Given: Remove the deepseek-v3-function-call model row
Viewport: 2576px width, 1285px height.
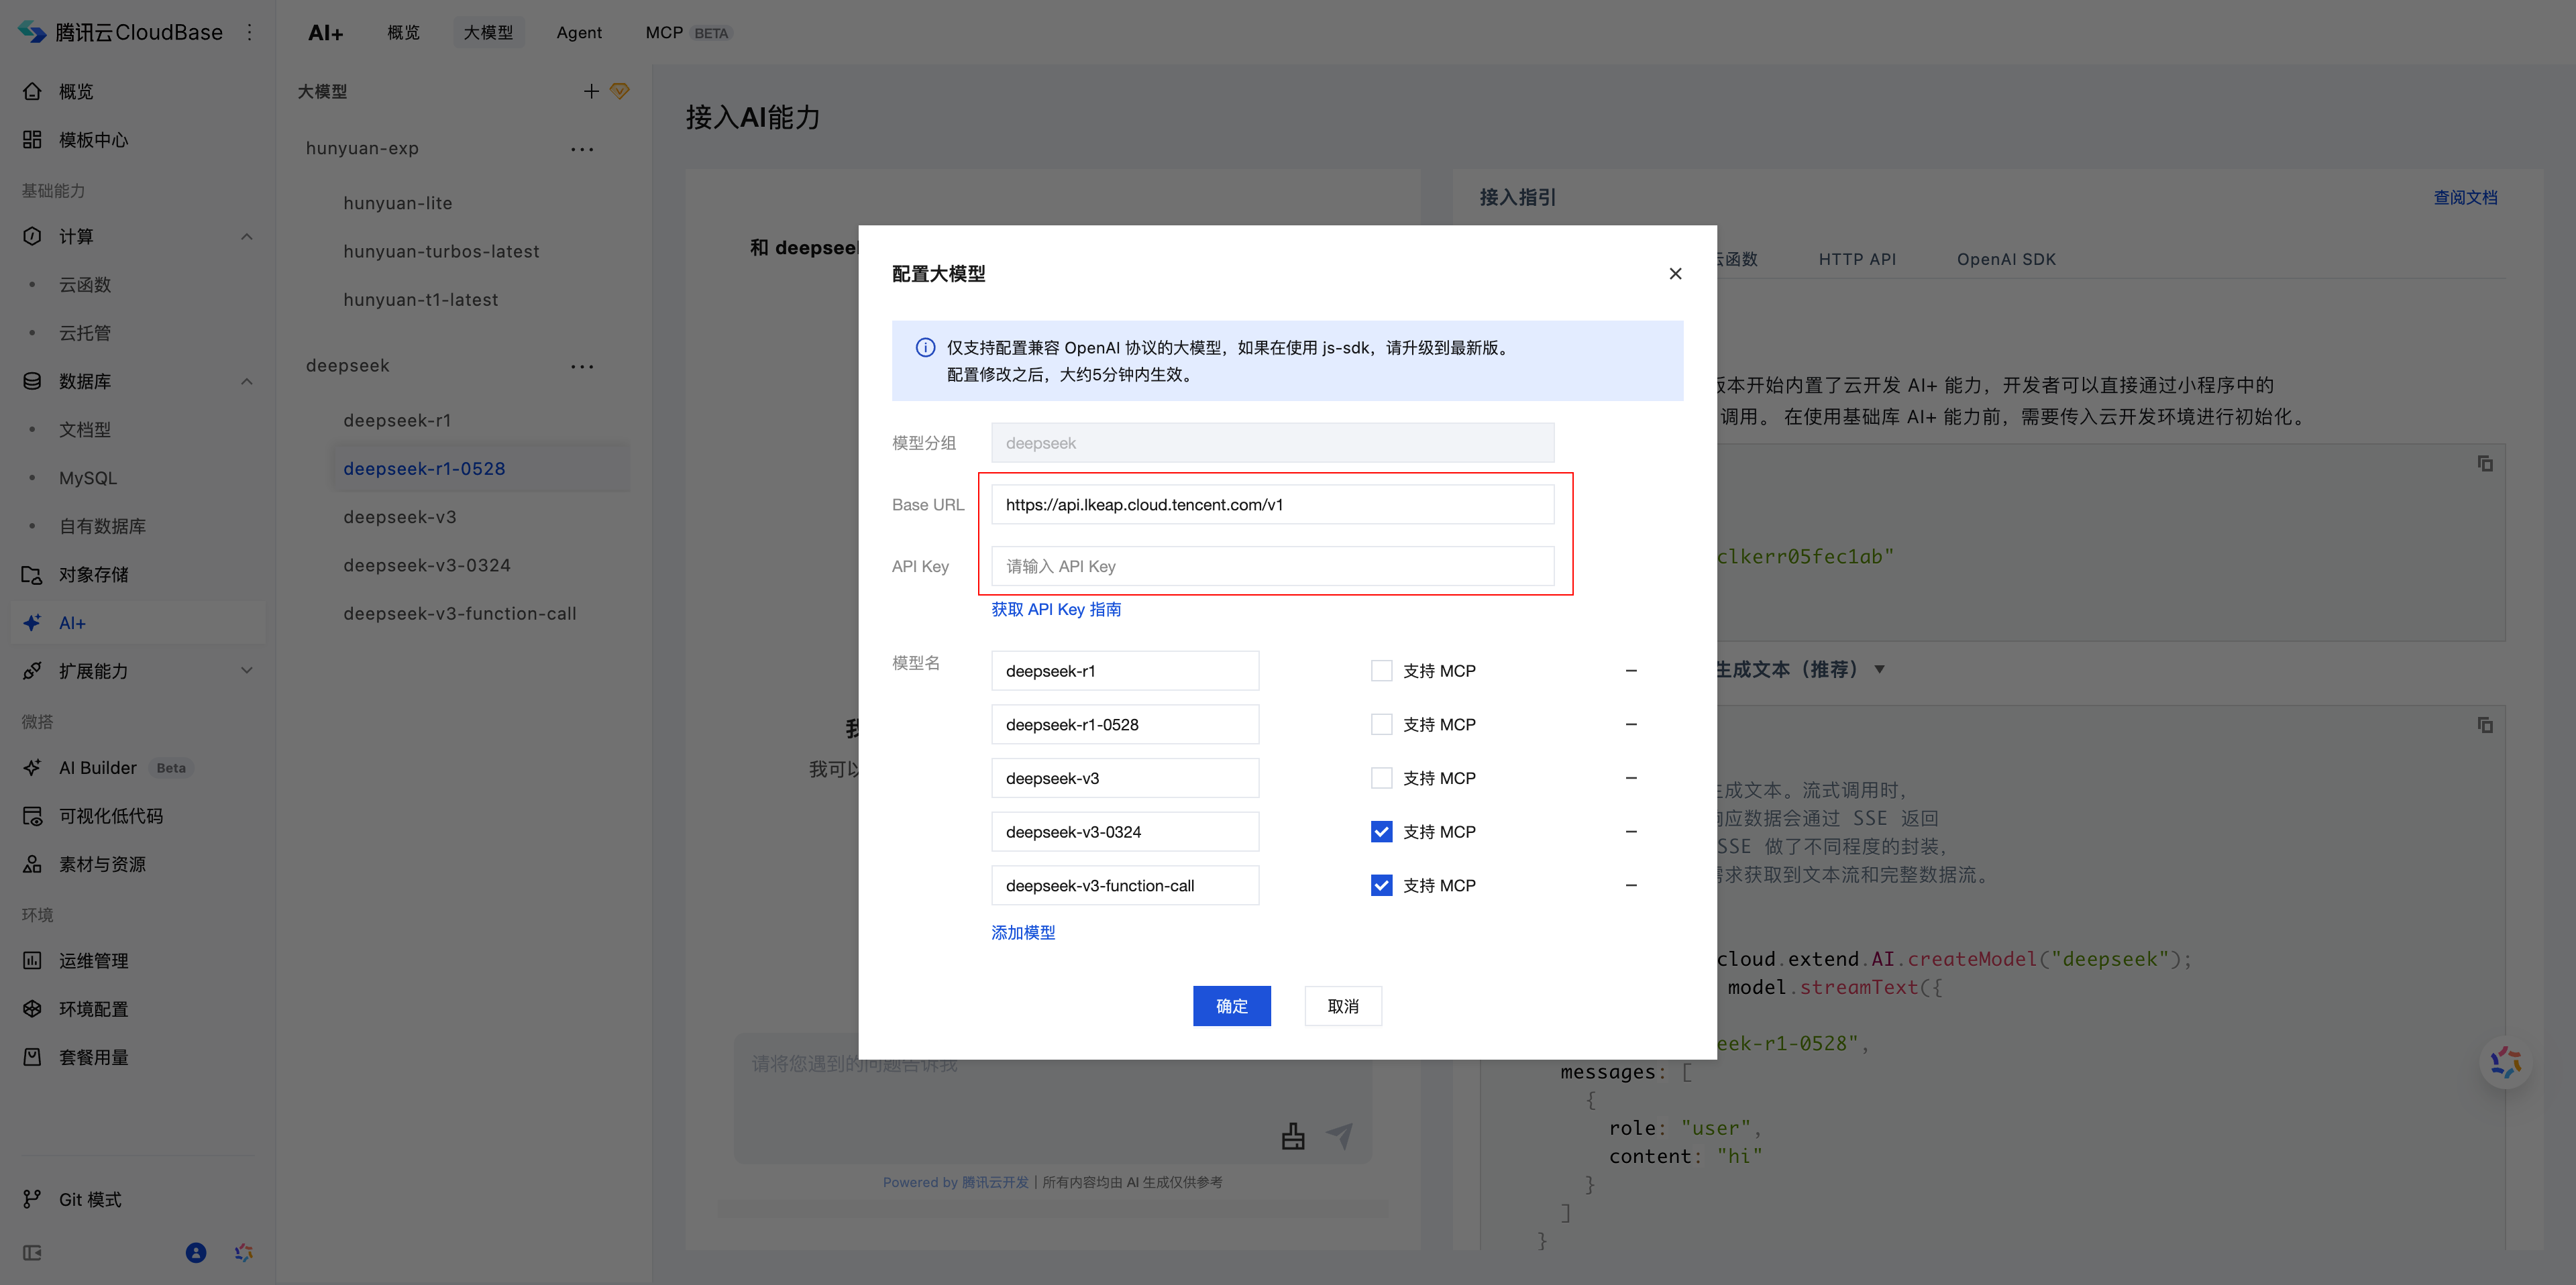Looking at the screenshot, I should pos(1631,885).
